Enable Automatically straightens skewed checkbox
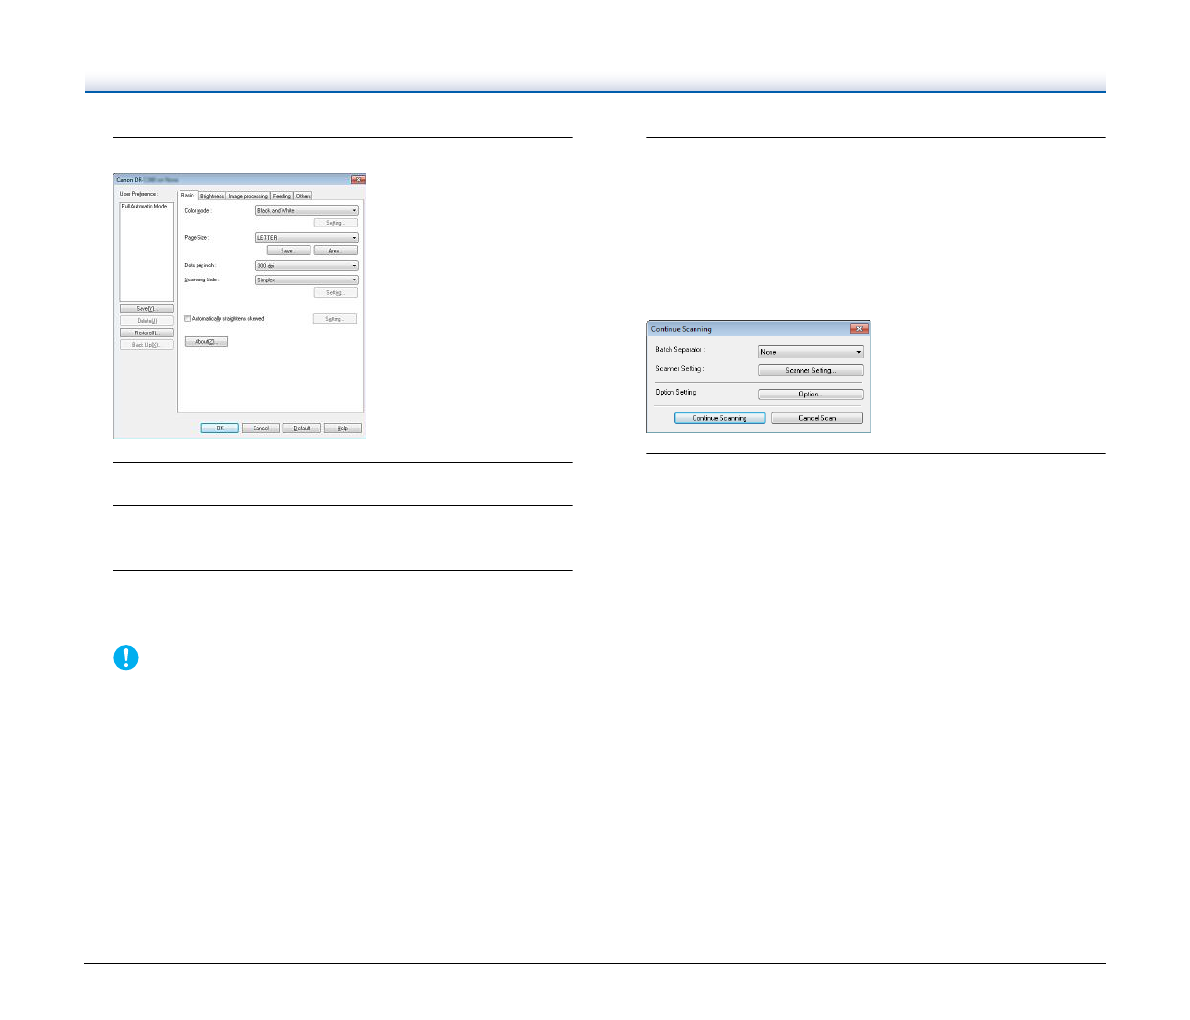Screen dimensions: 1190x1020 188,319
